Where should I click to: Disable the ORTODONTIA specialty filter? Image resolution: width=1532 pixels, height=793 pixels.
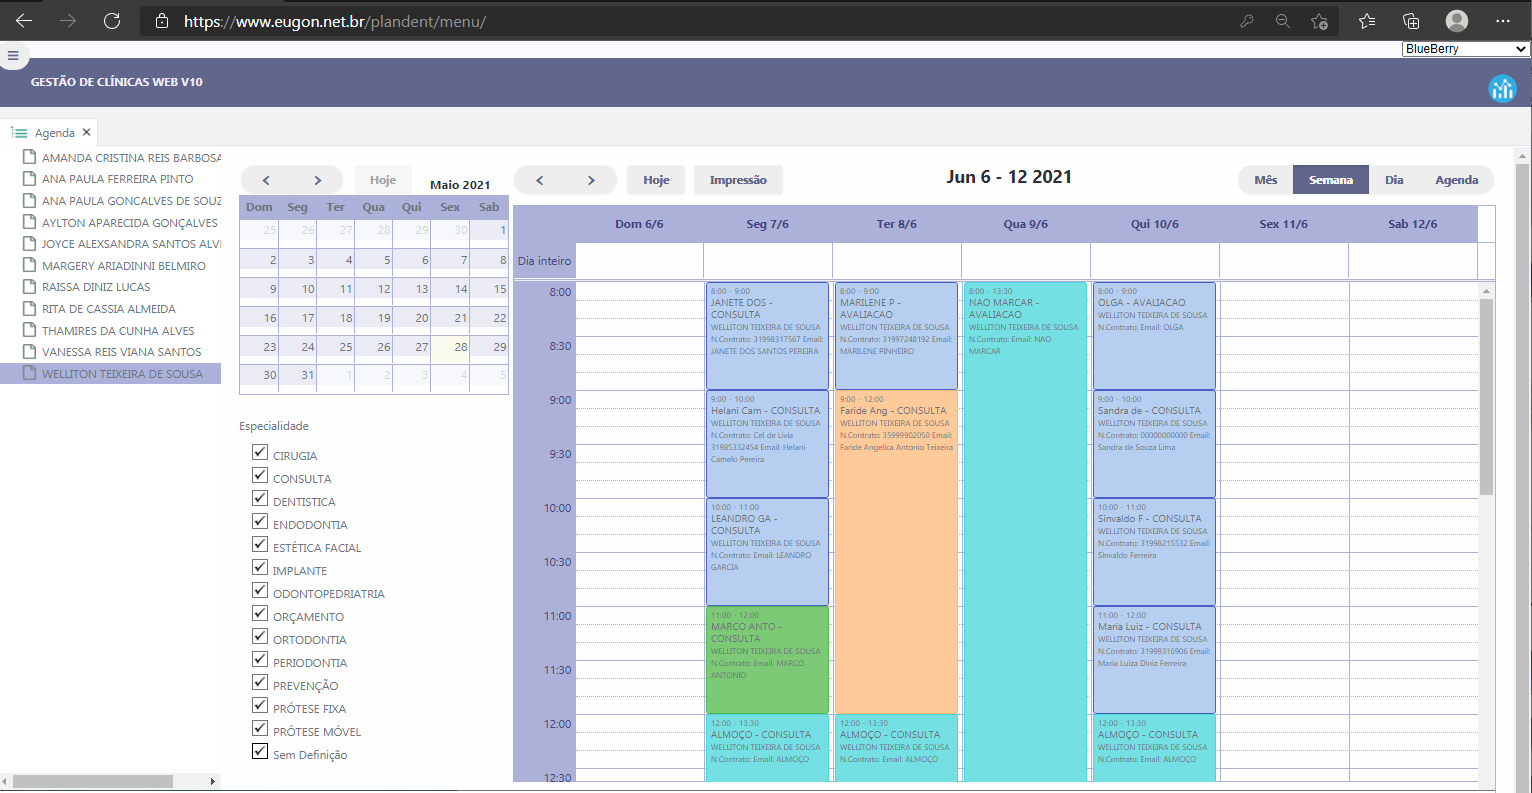point(260,637)
